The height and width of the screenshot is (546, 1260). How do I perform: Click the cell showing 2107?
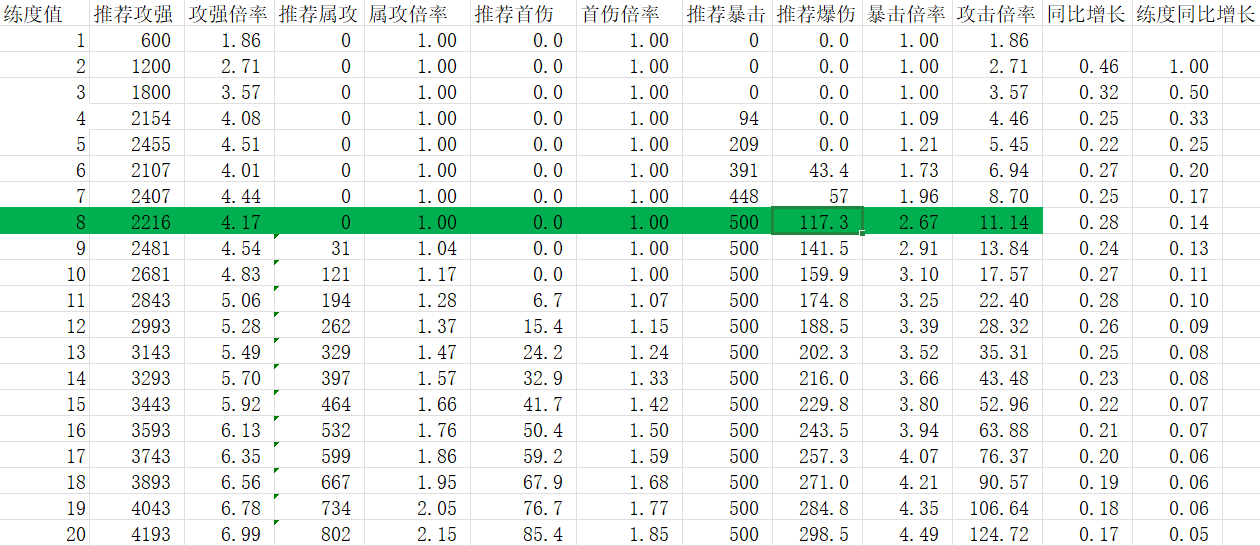[x=137, y=171]
